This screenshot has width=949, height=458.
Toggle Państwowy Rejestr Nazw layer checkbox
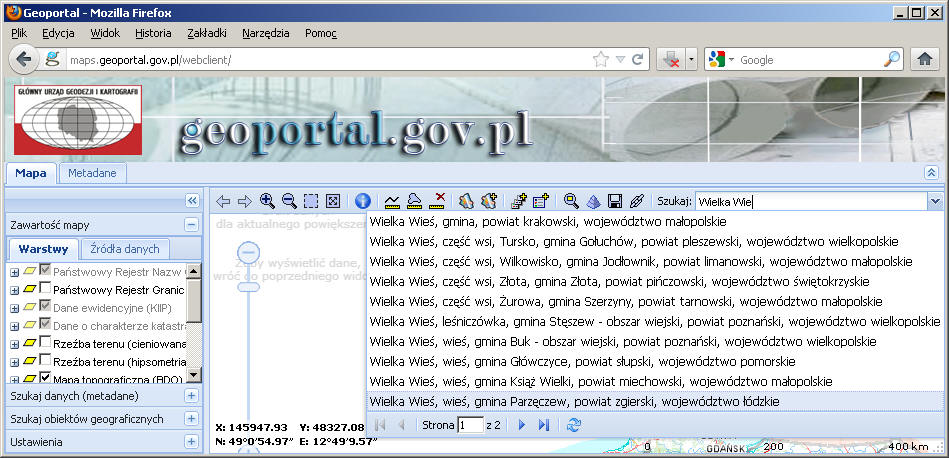click(x=45, y=271)
